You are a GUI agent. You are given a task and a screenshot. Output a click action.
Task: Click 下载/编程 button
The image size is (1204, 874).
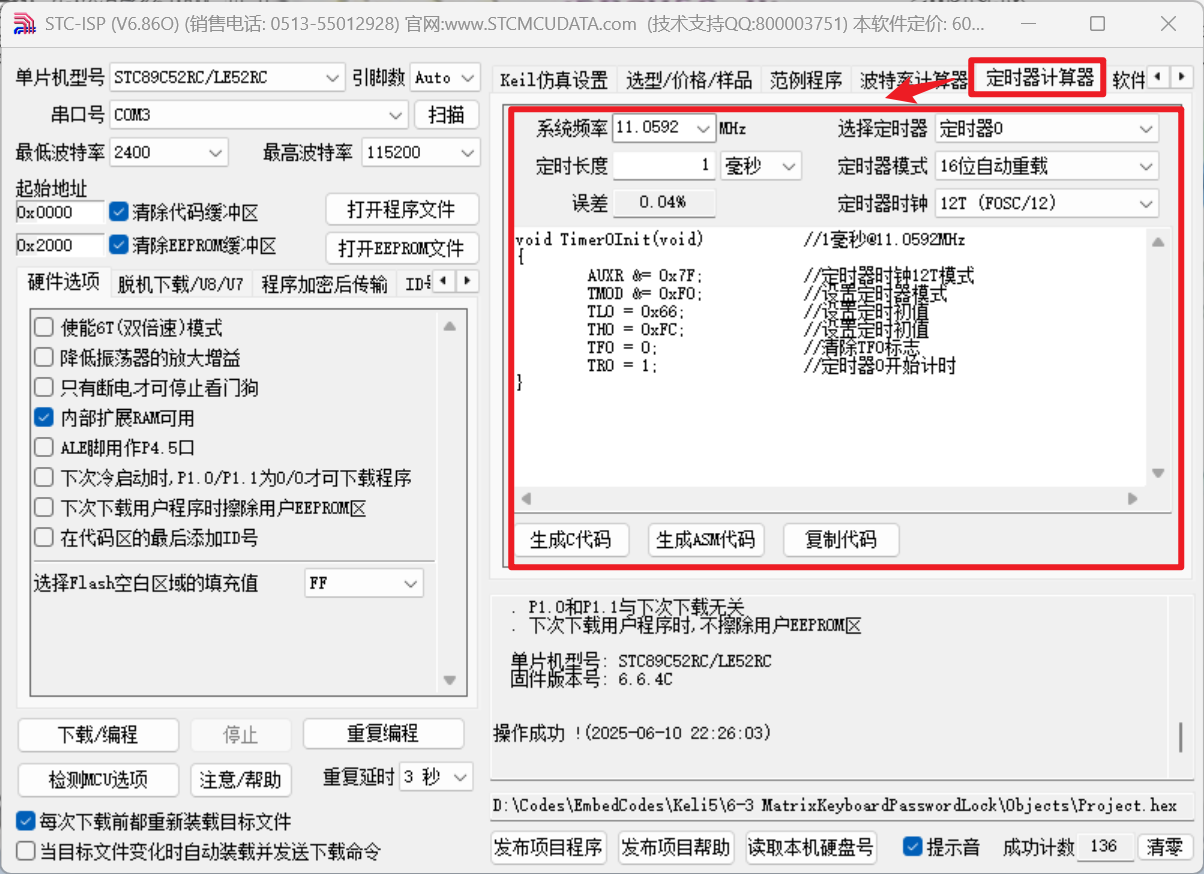[x=98, y=734]
